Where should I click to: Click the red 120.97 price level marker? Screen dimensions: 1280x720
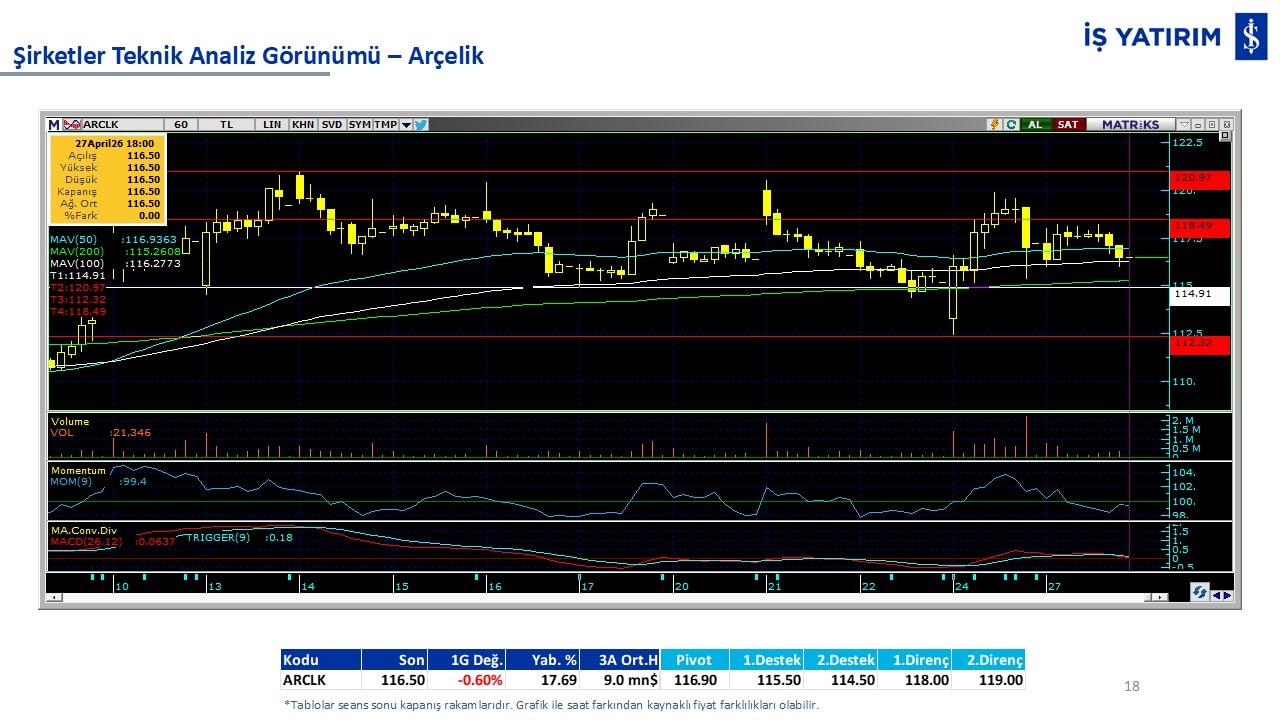click(x=1201, y=177)
